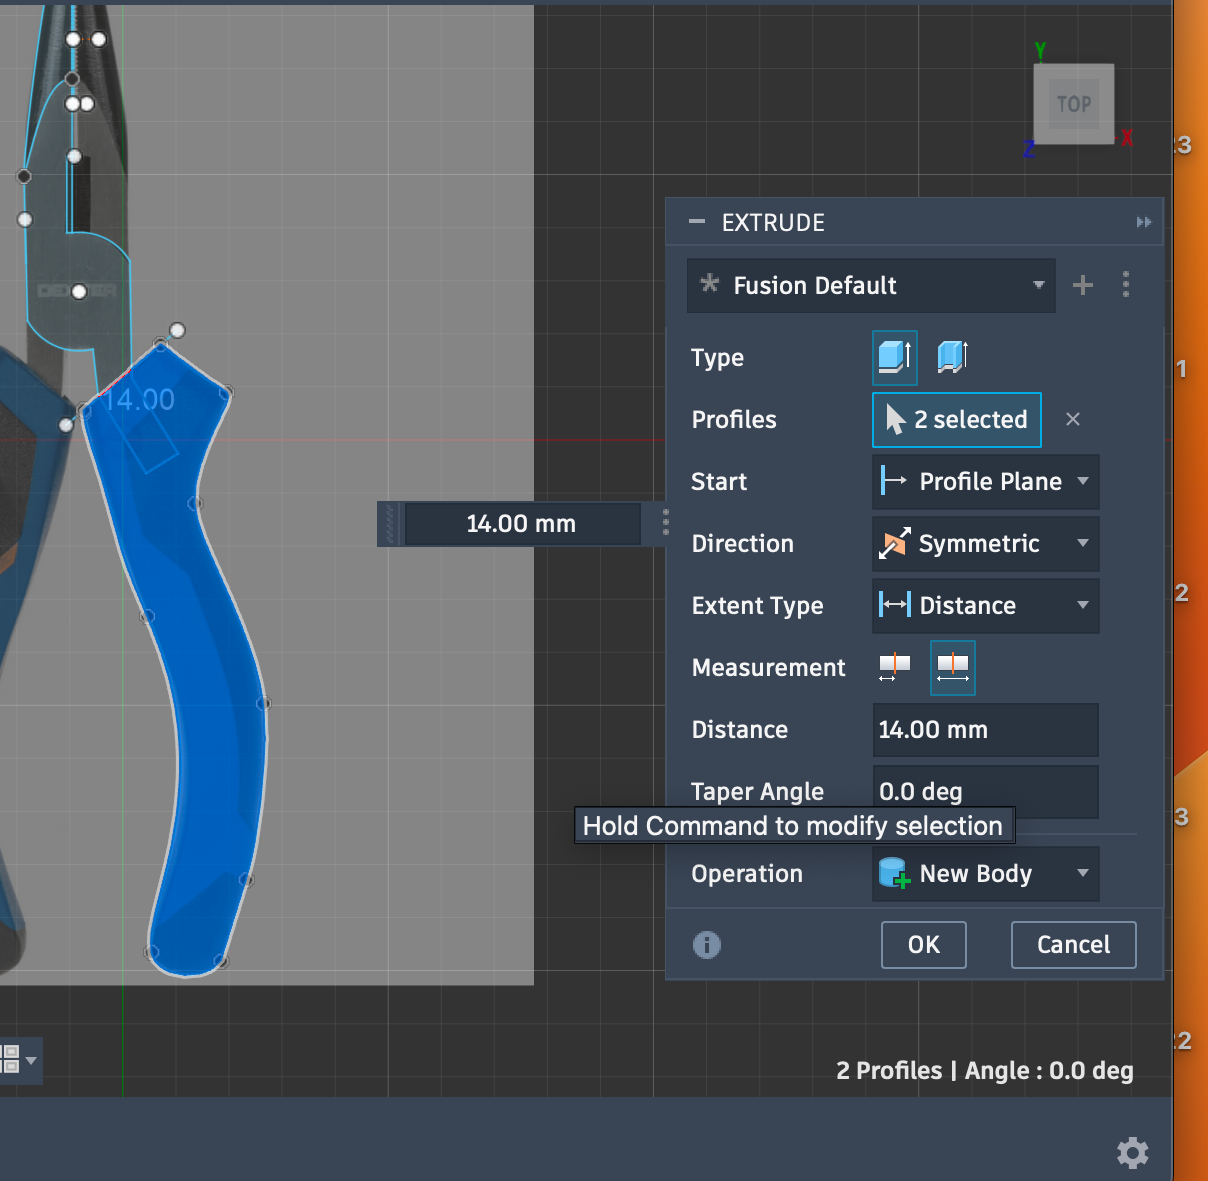Clear the selected profiles with X
The width and height of the screenshot is (1208, 1181).
pyautogui.click(x=1073, y=420)
